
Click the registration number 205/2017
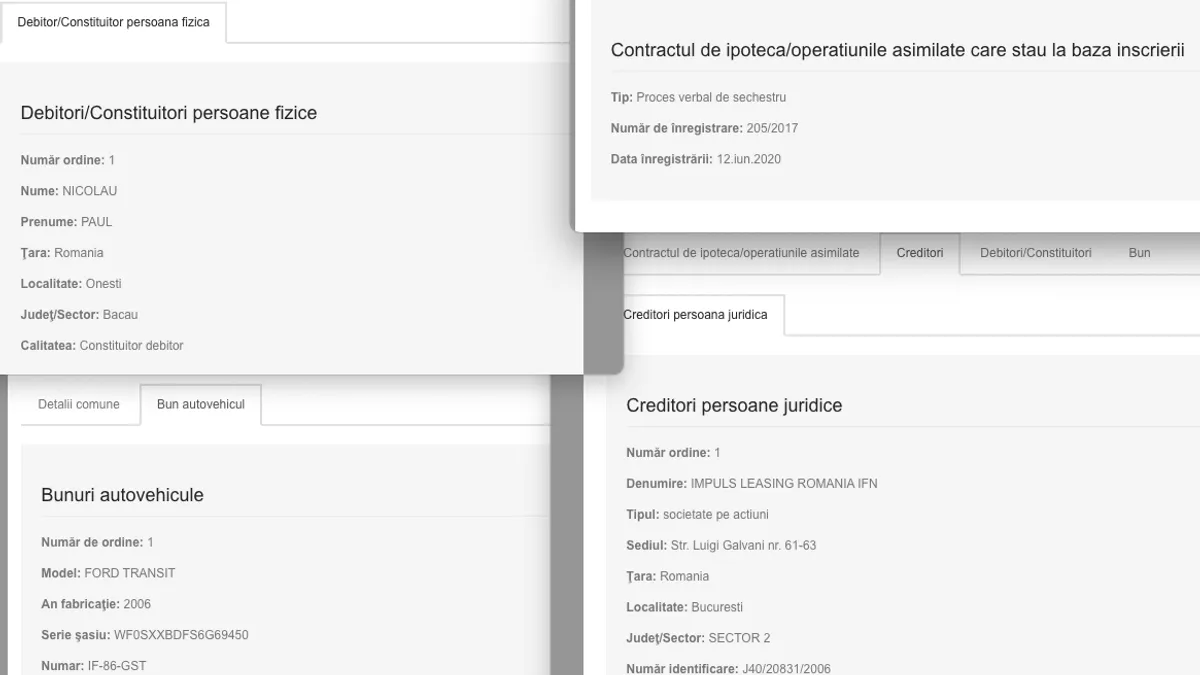771,128
